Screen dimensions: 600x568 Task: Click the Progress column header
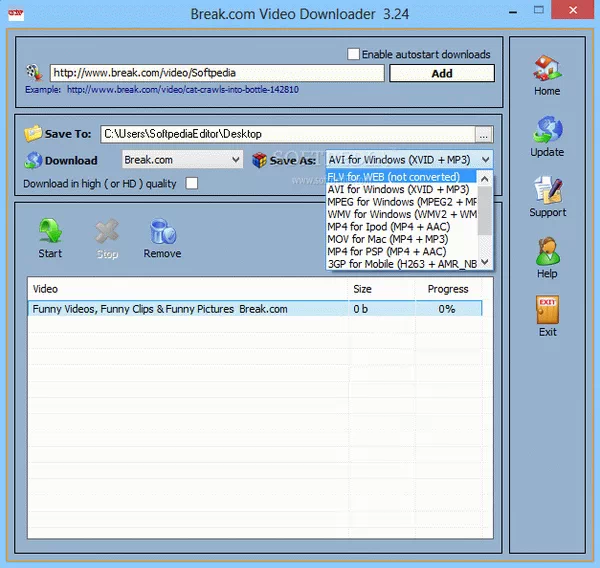[x=448, y=289]
